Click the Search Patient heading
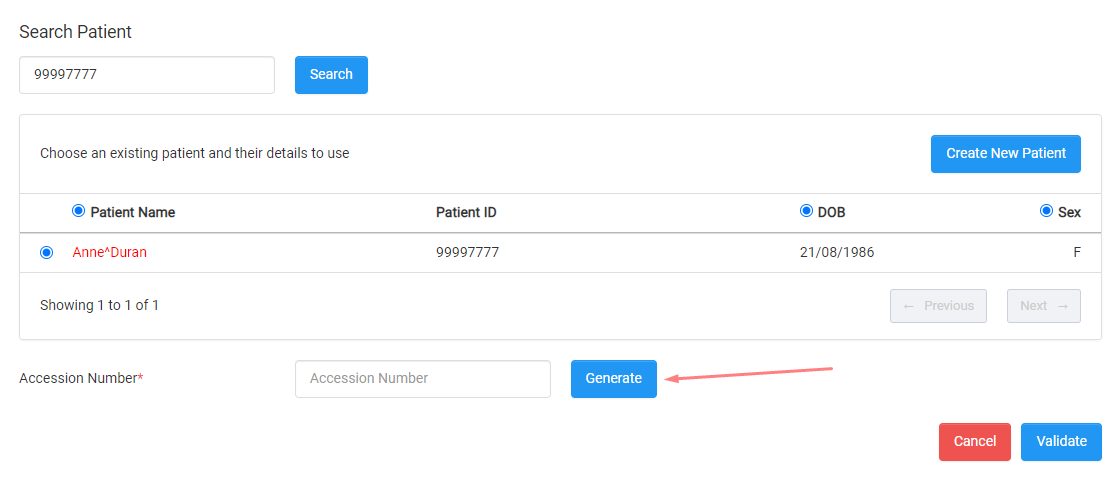The image size is (1119, 479). point(76,32)
